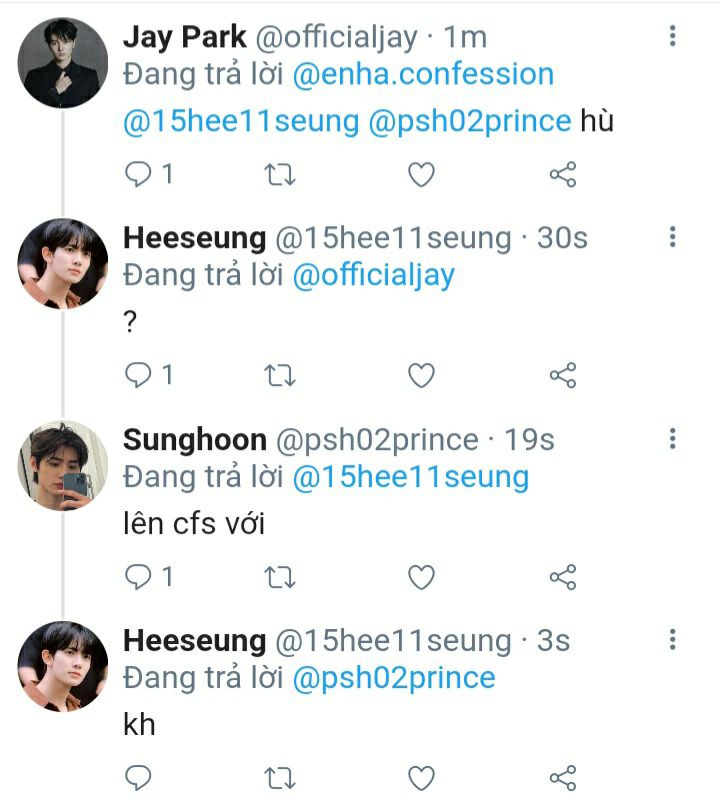Retweet Jay Park's tweet
This screenshot has width=720, height=801.
(279, 175)
